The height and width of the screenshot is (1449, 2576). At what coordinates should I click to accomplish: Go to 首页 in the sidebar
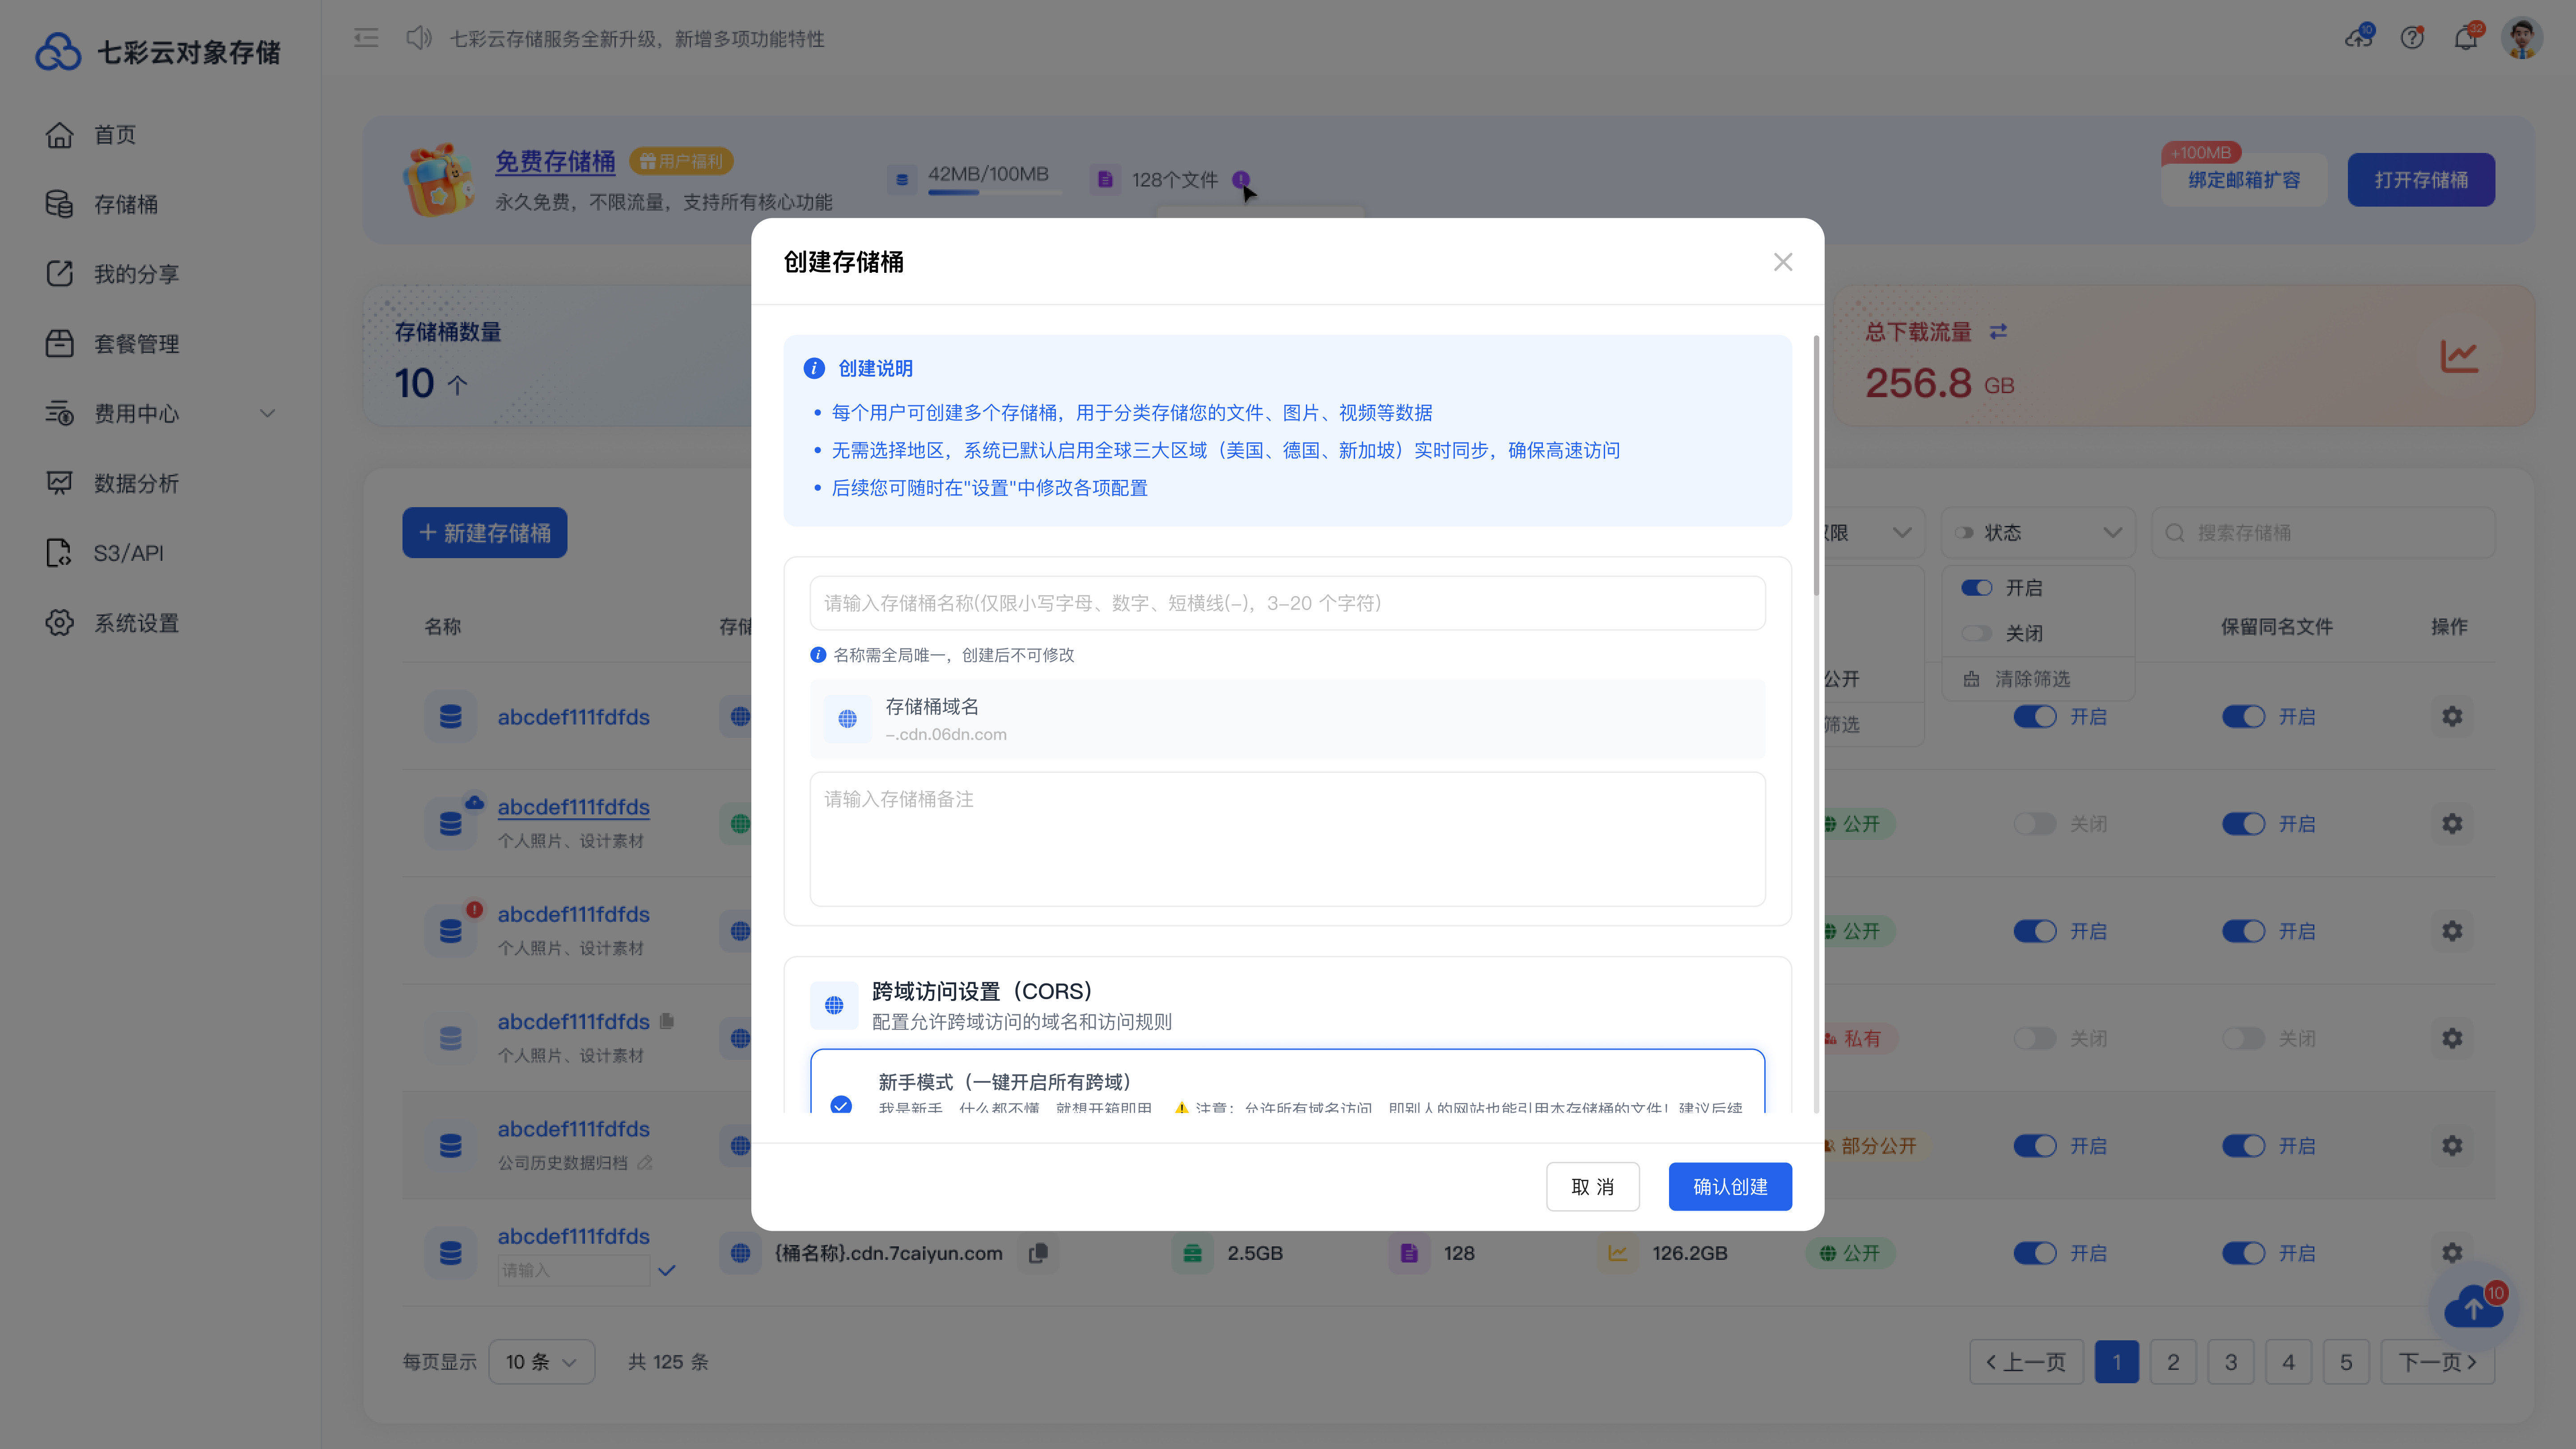115,135
